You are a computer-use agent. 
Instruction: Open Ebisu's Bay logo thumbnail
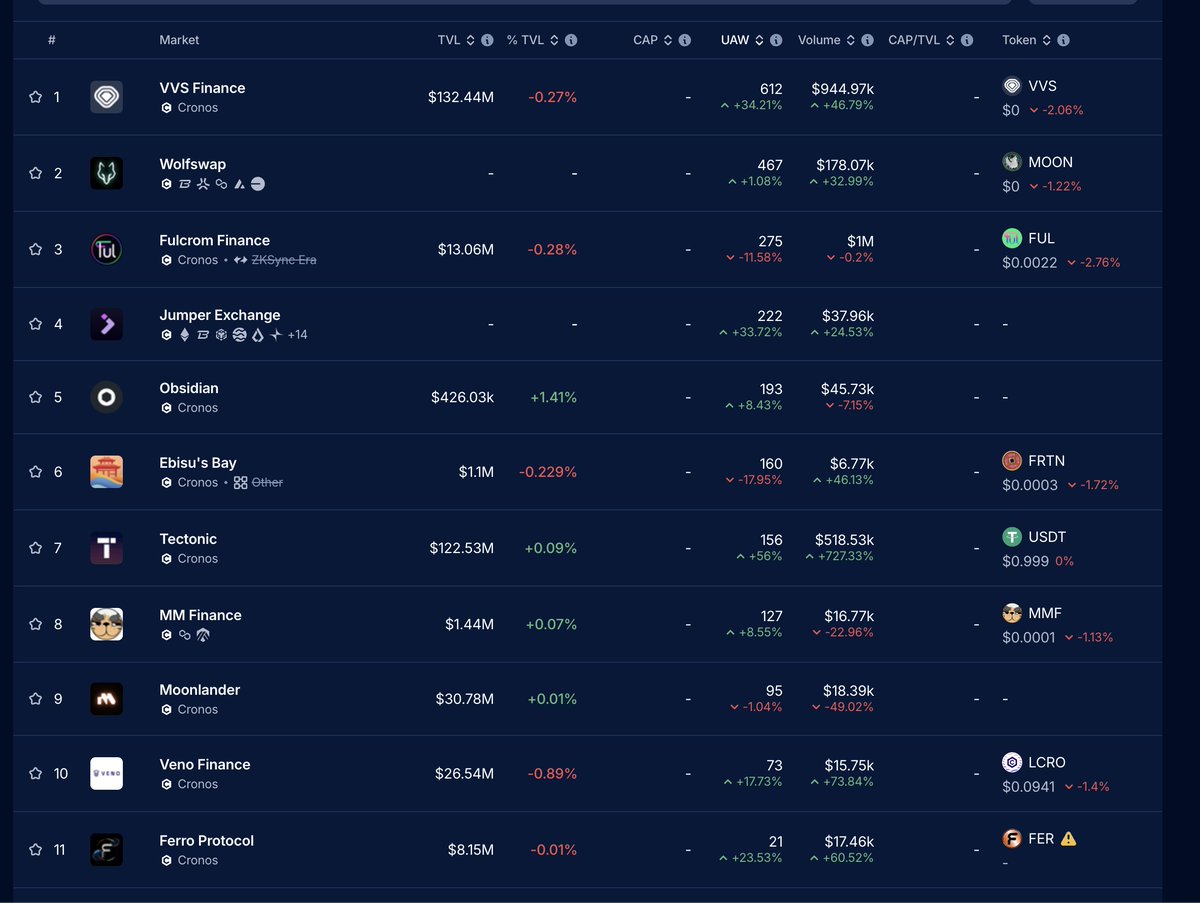pyautogui.click(x=106, y=472)
